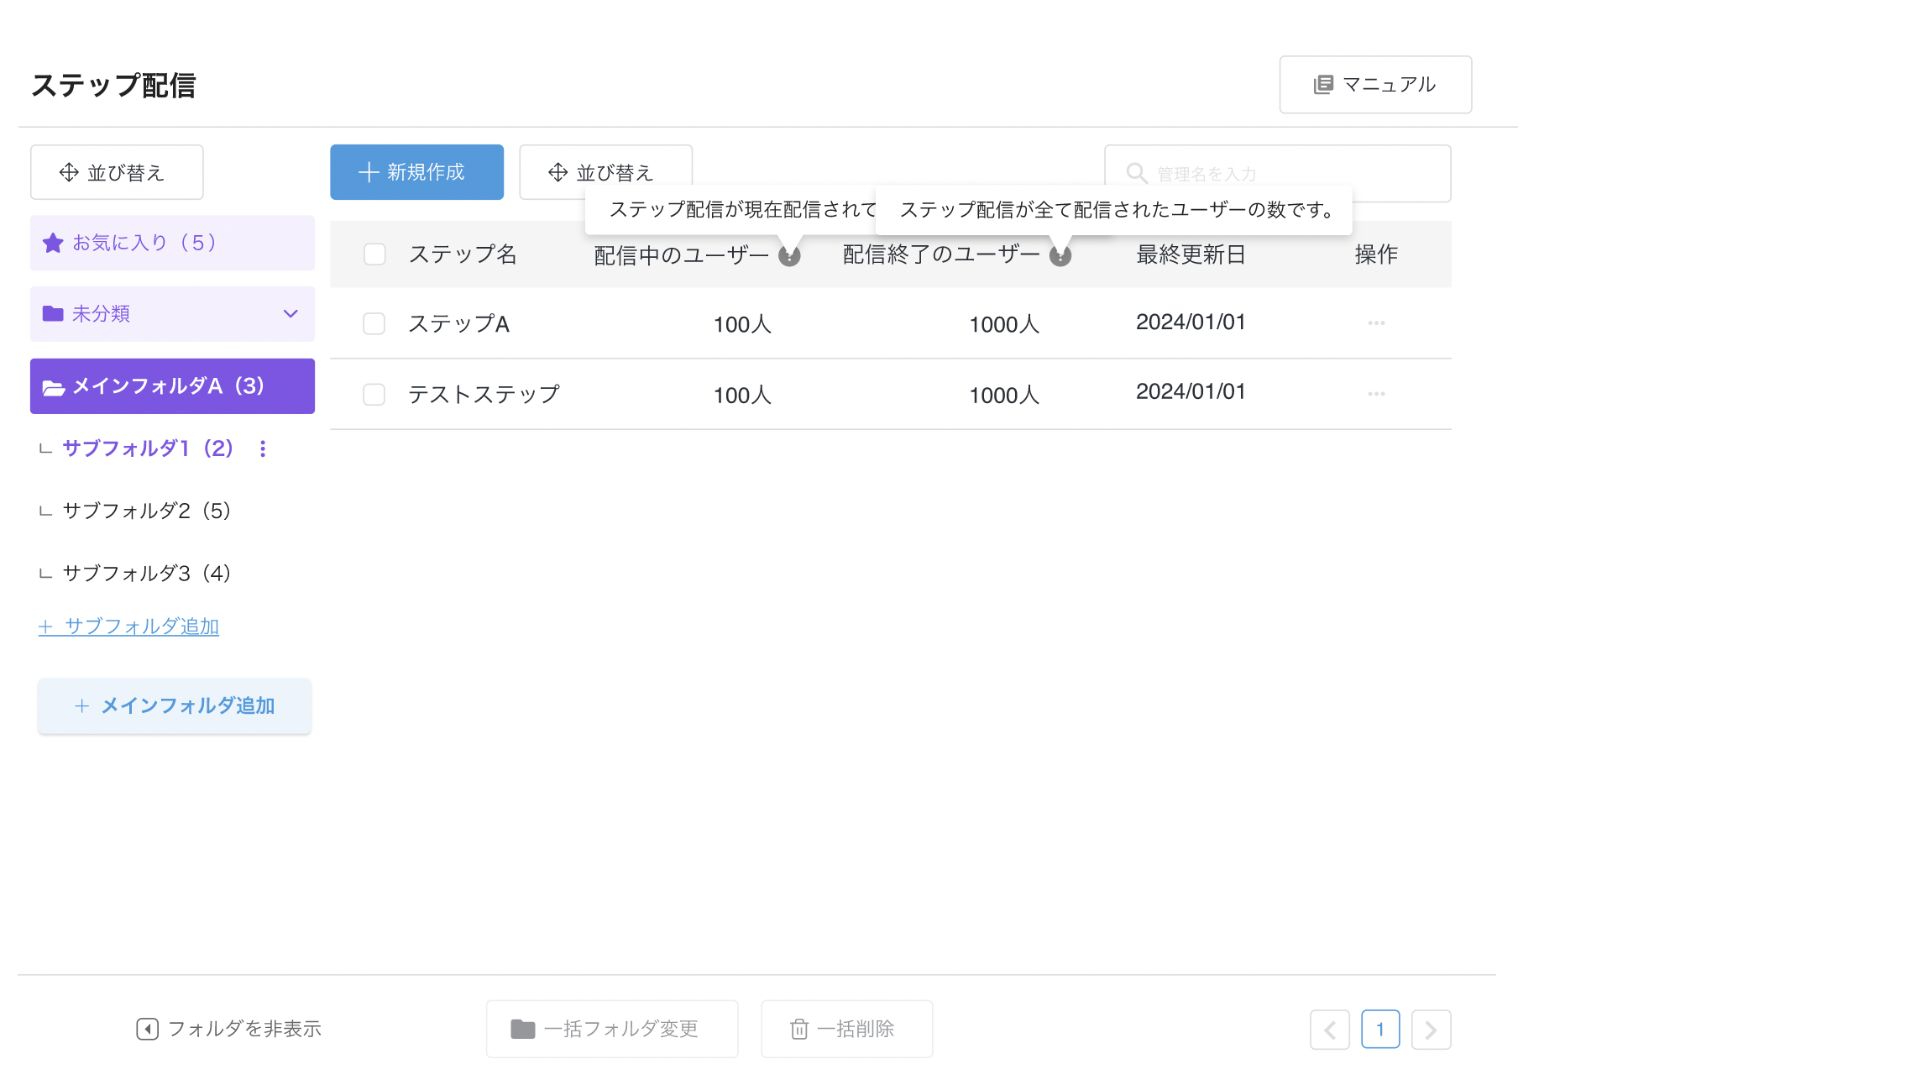Check the ステップA row checkbox
The width and height of the screenshot is (1920, 1080).
click(374, 324)
